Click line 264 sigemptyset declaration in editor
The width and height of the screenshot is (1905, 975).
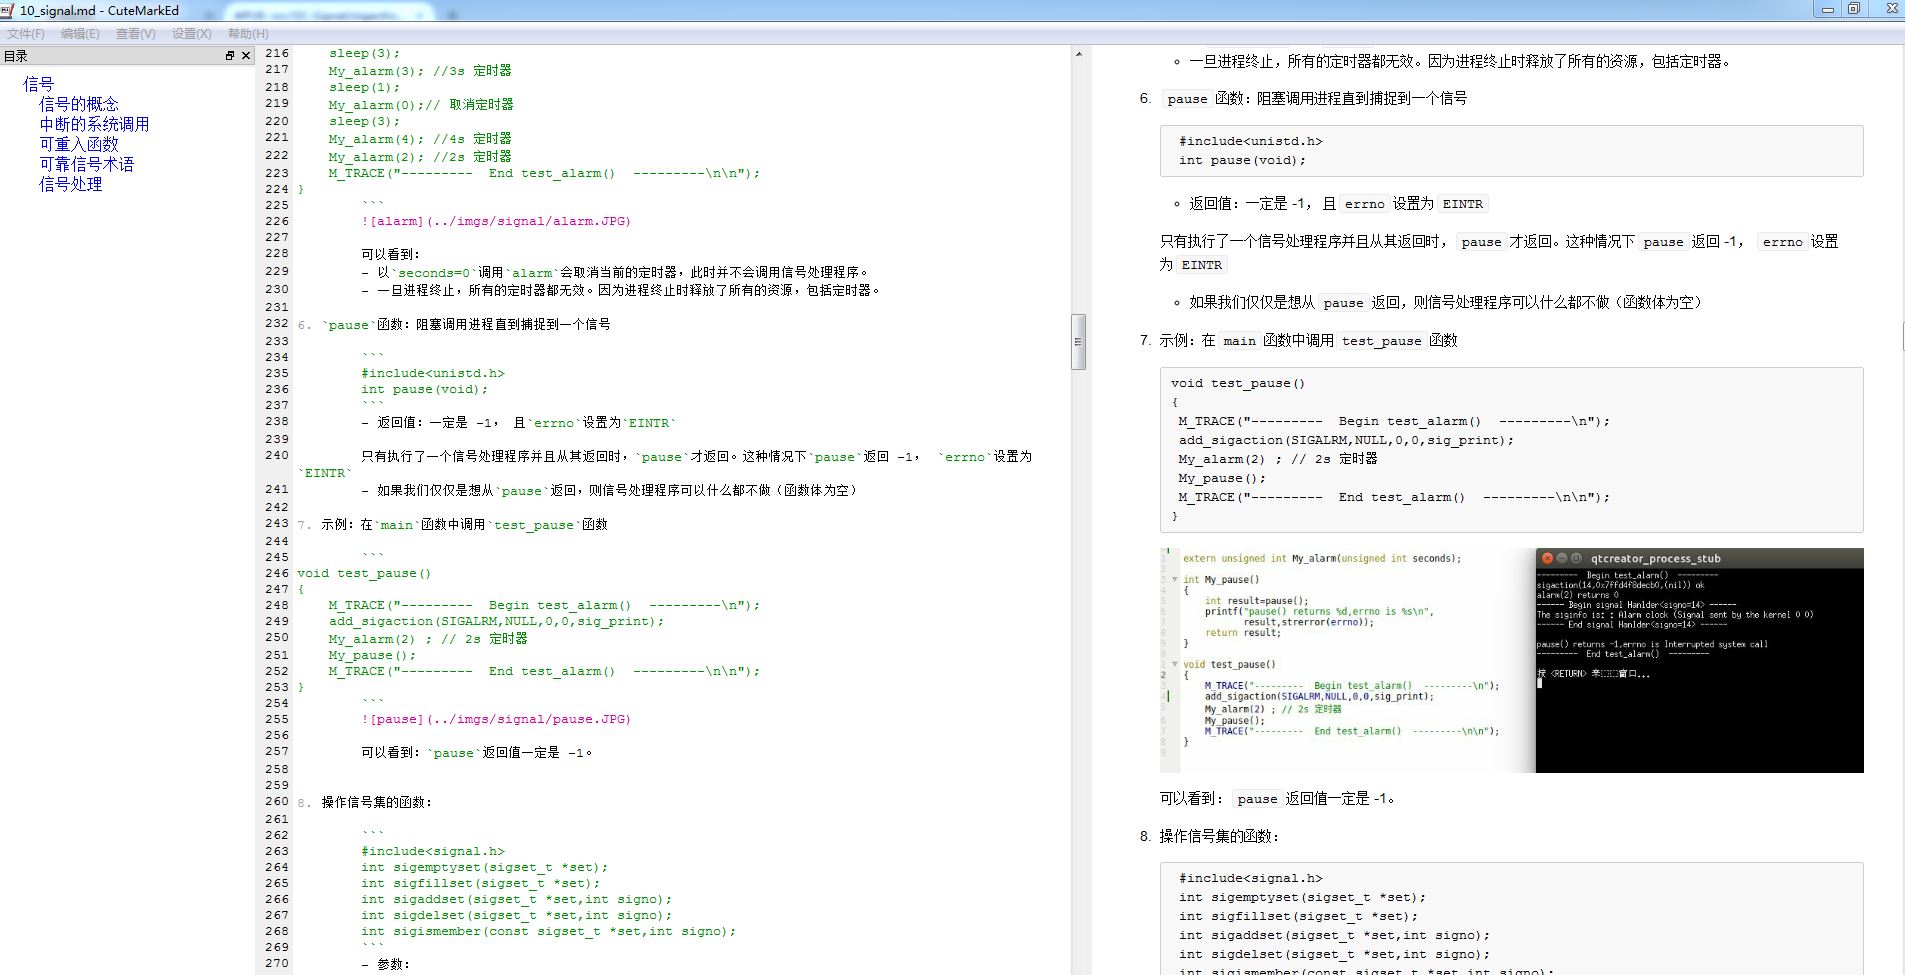[x=485, y=867]
